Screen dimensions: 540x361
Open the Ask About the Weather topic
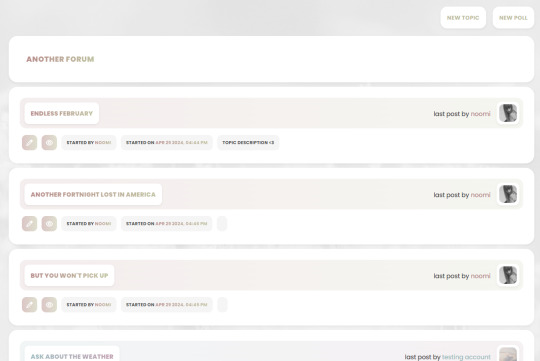tap(72, 356)
